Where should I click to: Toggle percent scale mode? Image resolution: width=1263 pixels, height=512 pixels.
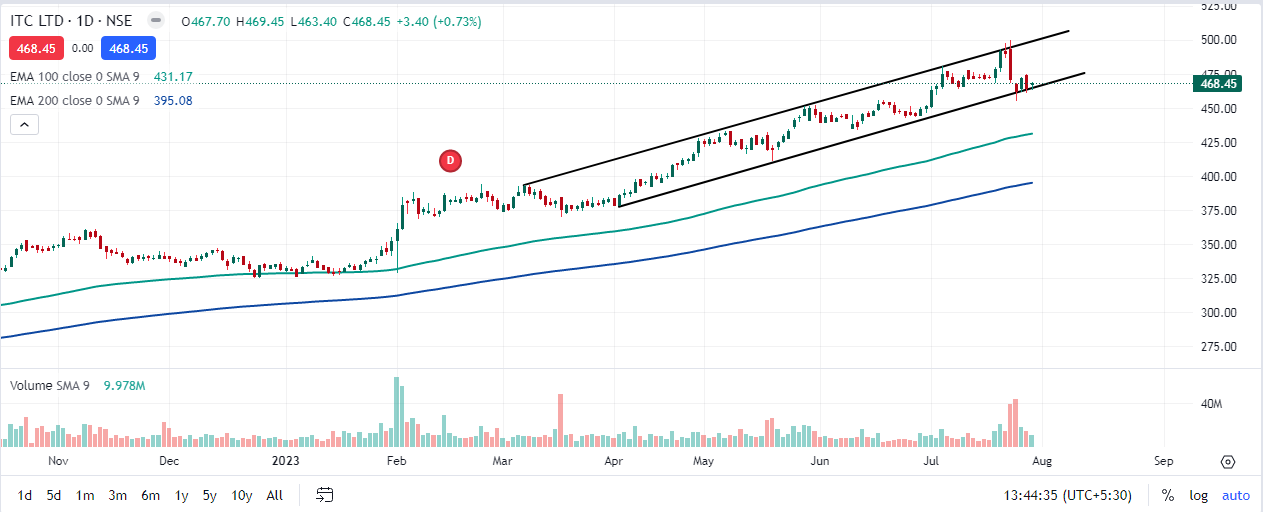coord(1167,495)
